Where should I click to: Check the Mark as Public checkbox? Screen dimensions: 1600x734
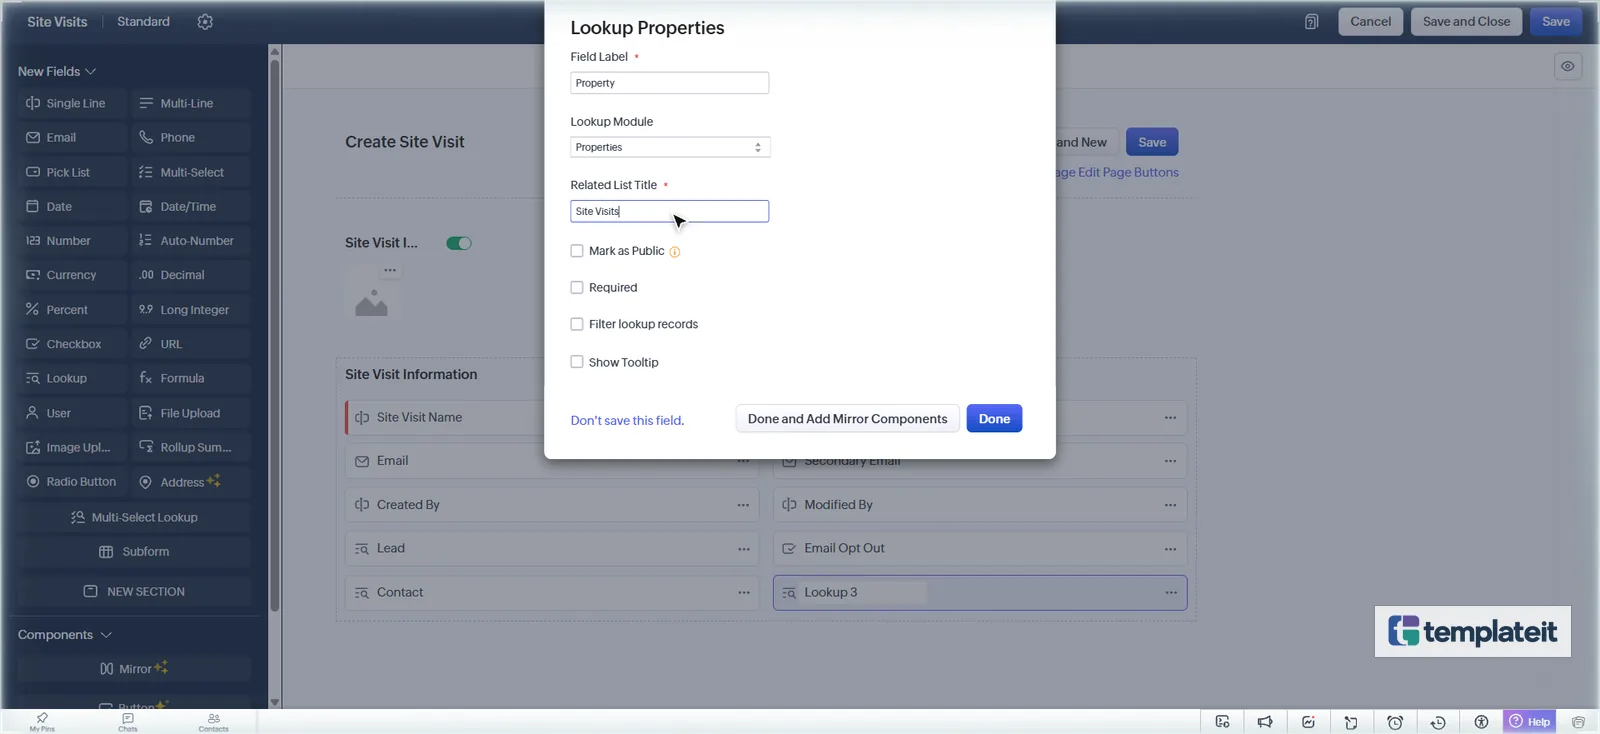tap(577, 251)
